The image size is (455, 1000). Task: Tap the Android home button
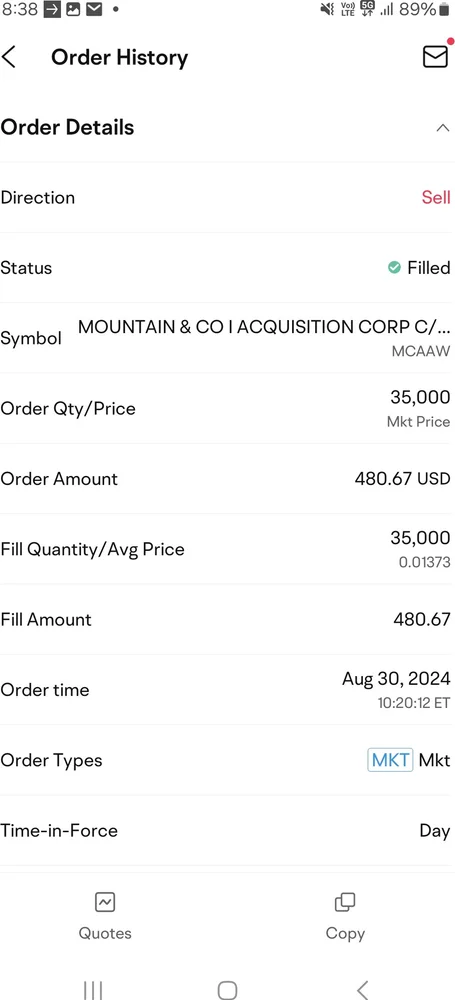[227, 990]
